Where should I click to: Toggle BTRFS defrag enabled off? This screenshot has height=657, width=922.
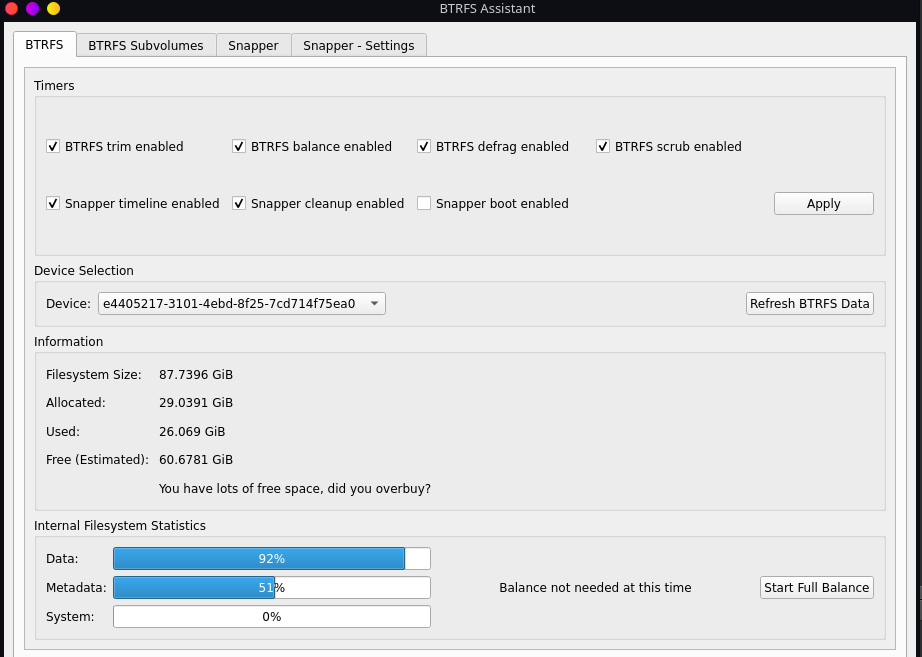pyautogui.click(x=424, y=146)
